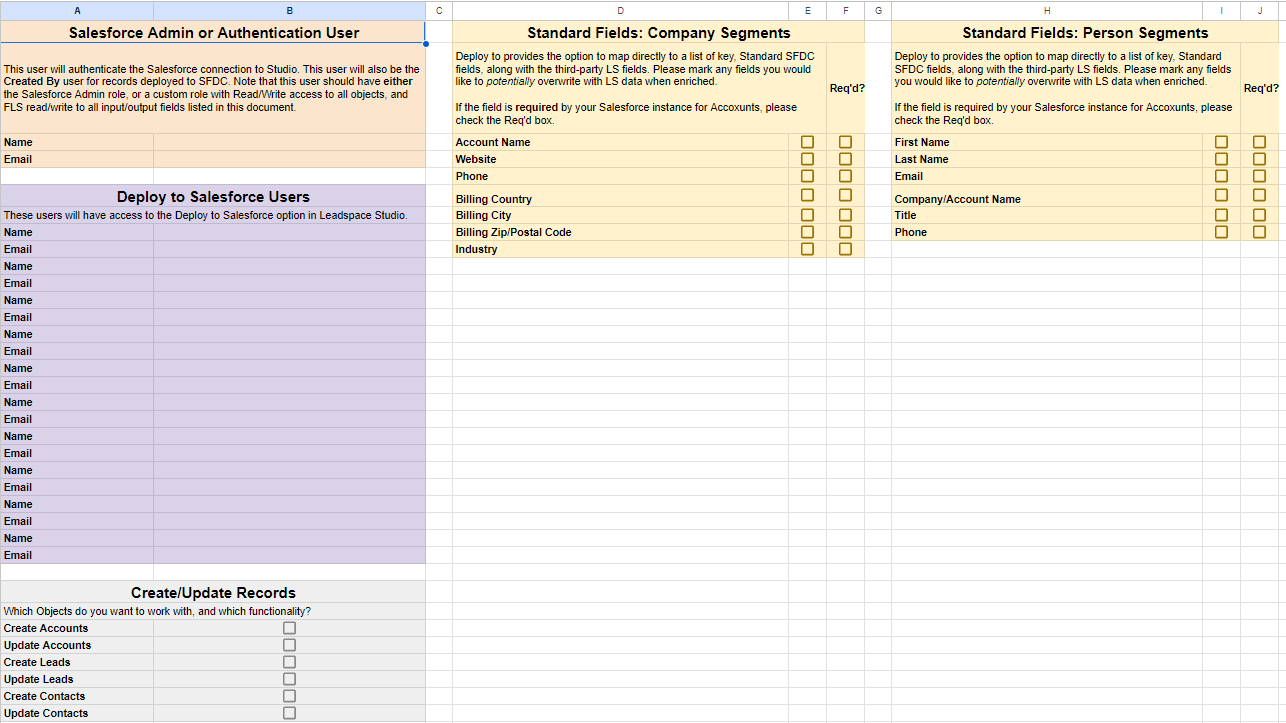Select column J header

coord(1259,10)
